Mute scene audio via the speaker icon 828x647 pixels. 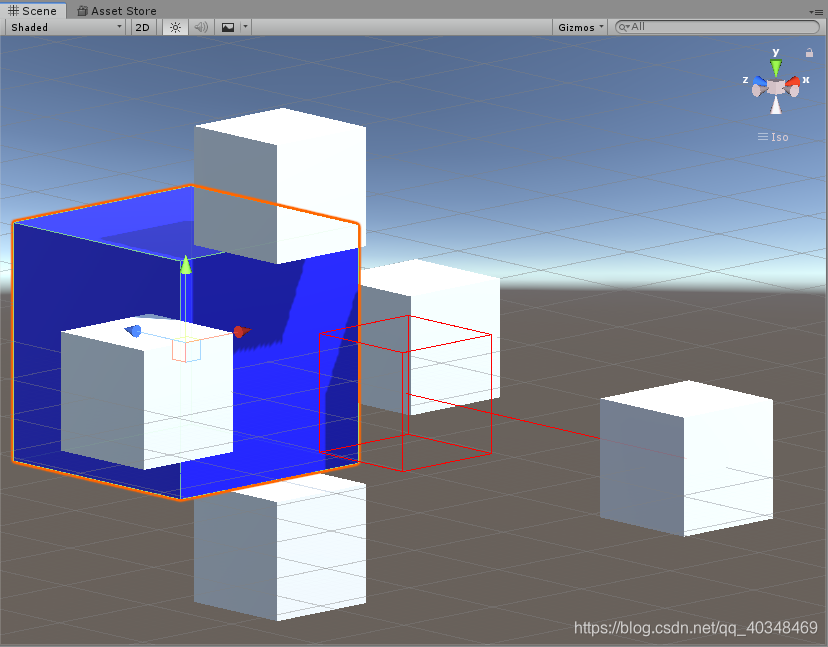(200, 27)
